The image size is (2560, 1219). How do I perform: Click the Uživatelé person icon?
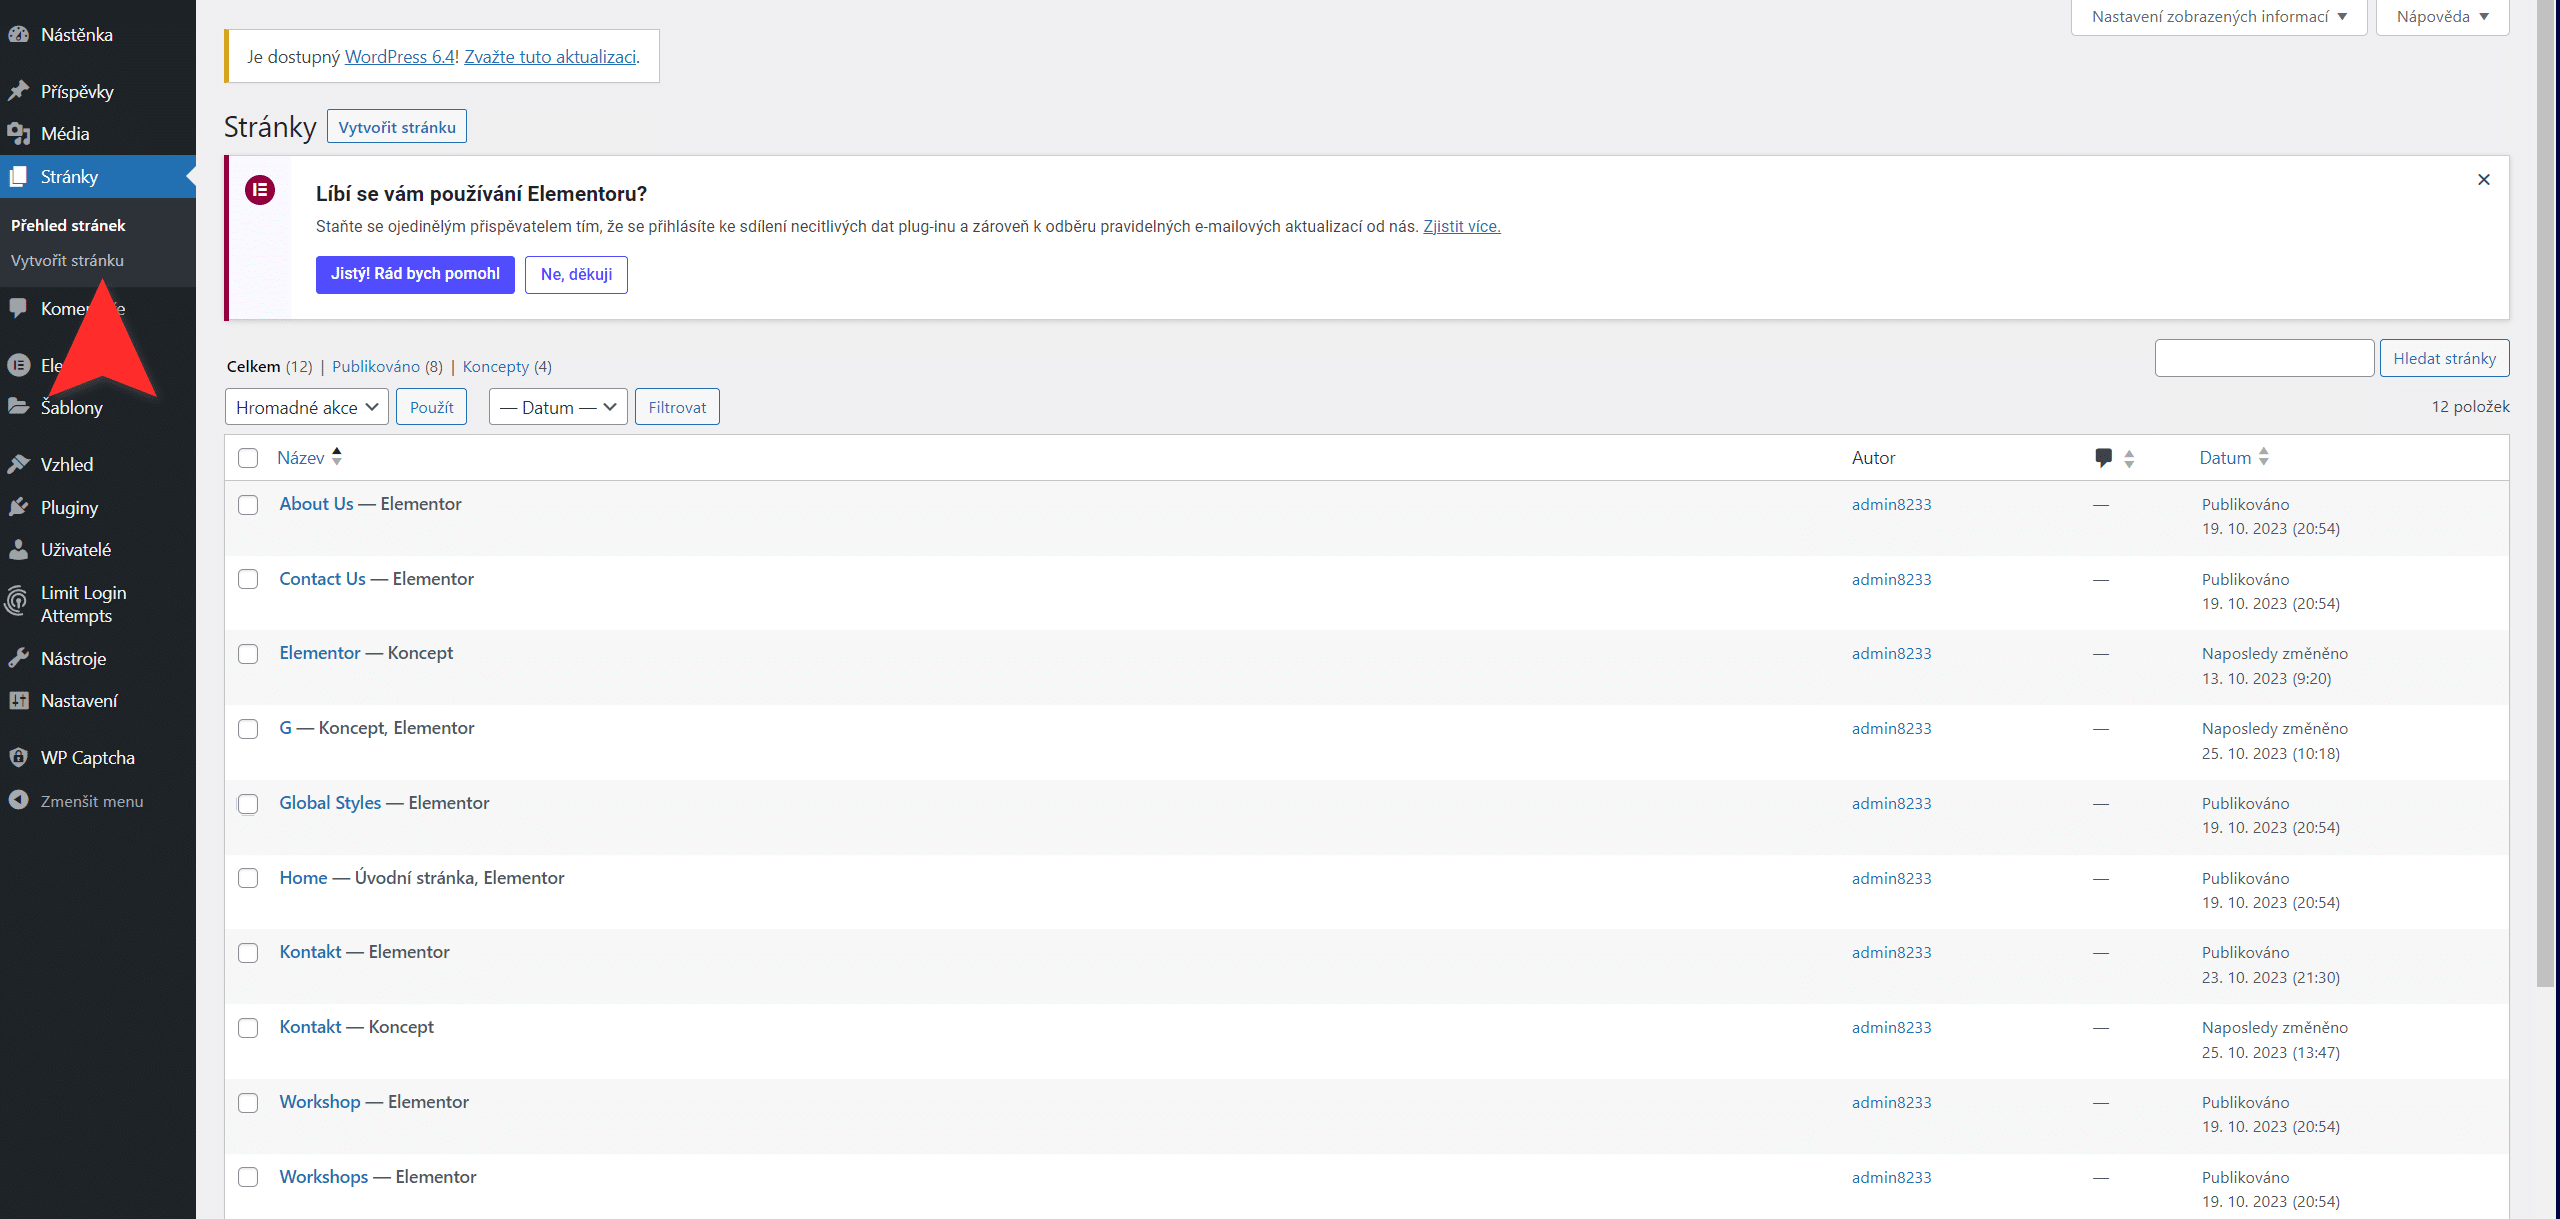coord(18,549)
